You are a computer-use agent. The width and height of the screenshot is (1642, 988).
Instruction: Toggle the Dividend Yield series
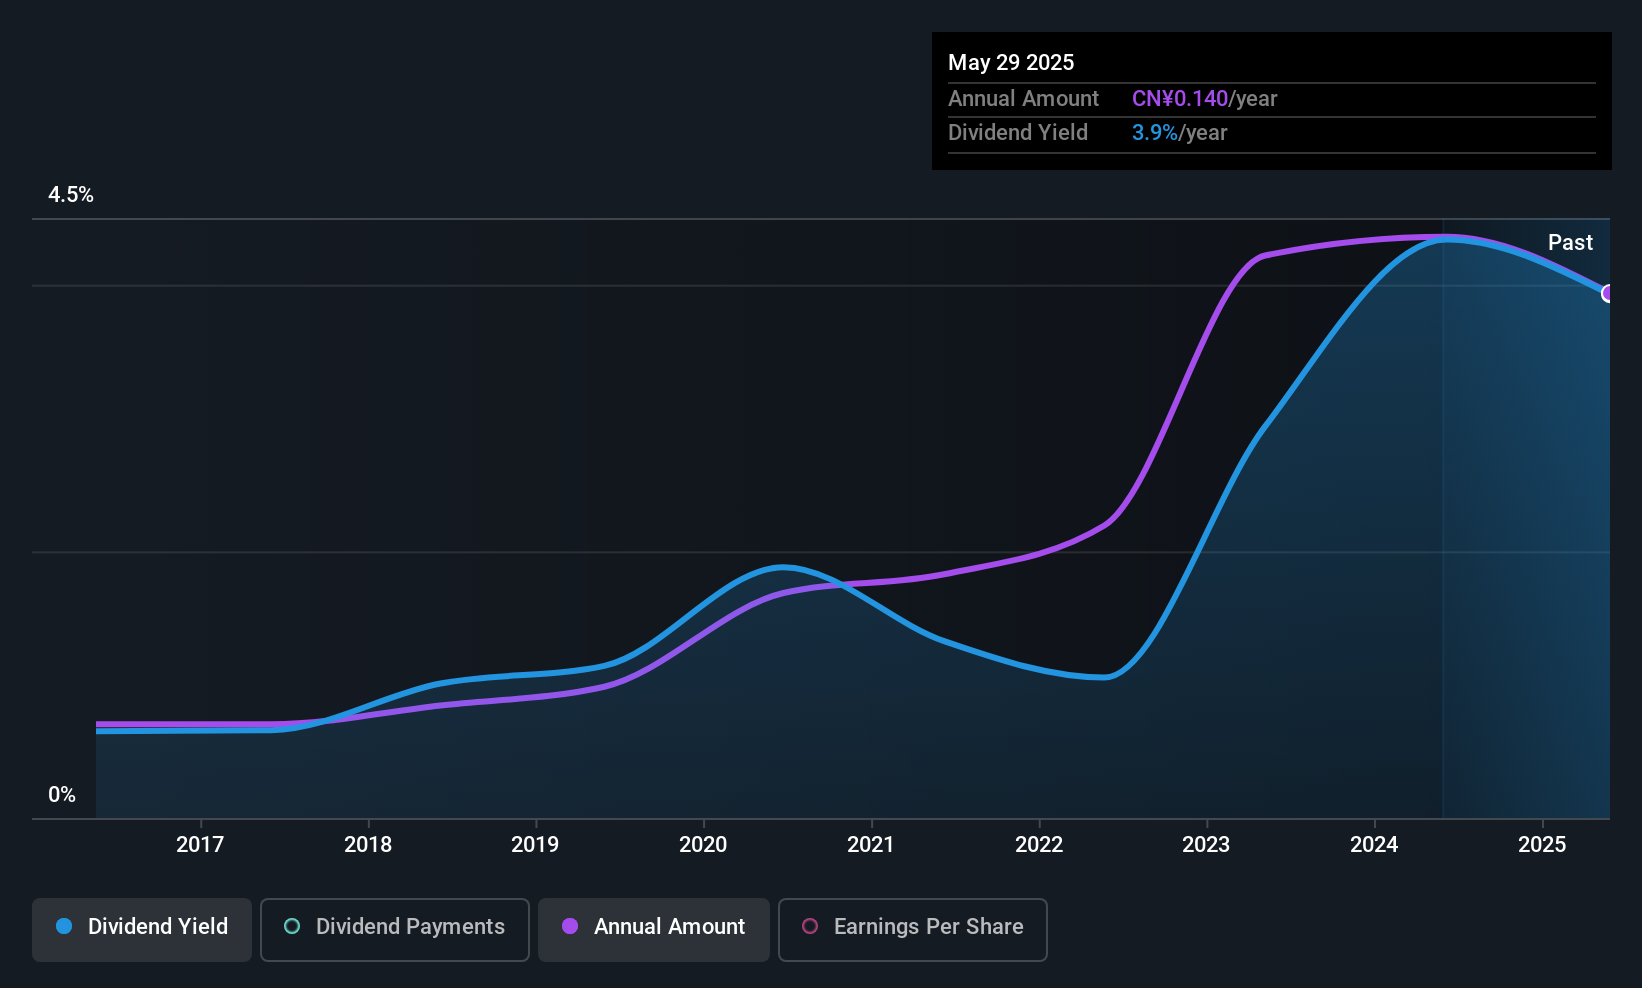[142, 929]
